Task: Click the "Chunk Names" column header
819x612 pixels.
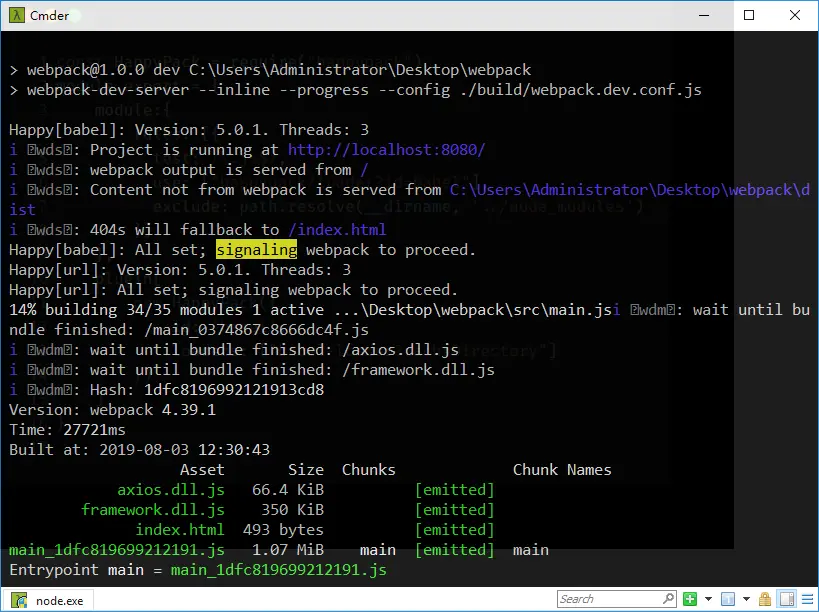Action: pyautogui.click(x=562, y=470)
